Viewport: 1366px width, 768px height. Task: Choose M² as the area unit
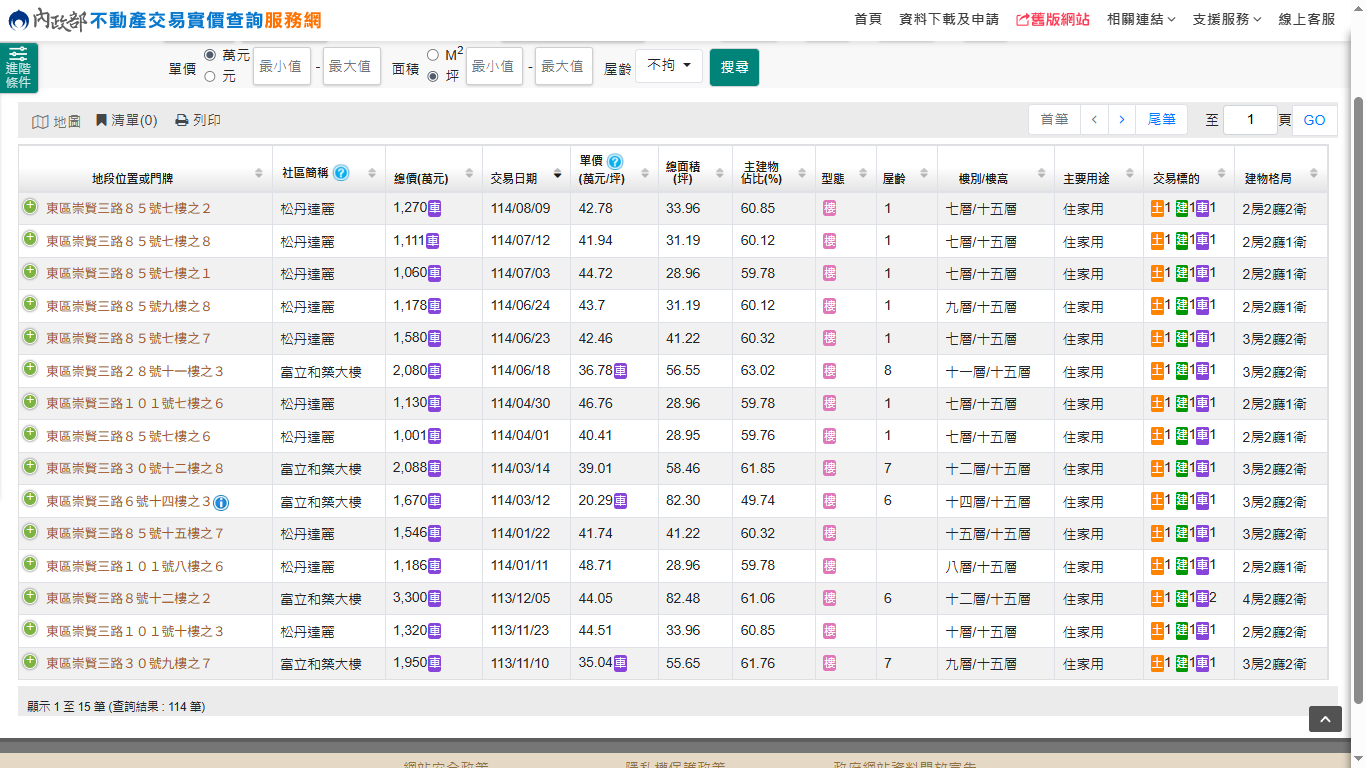433,55
